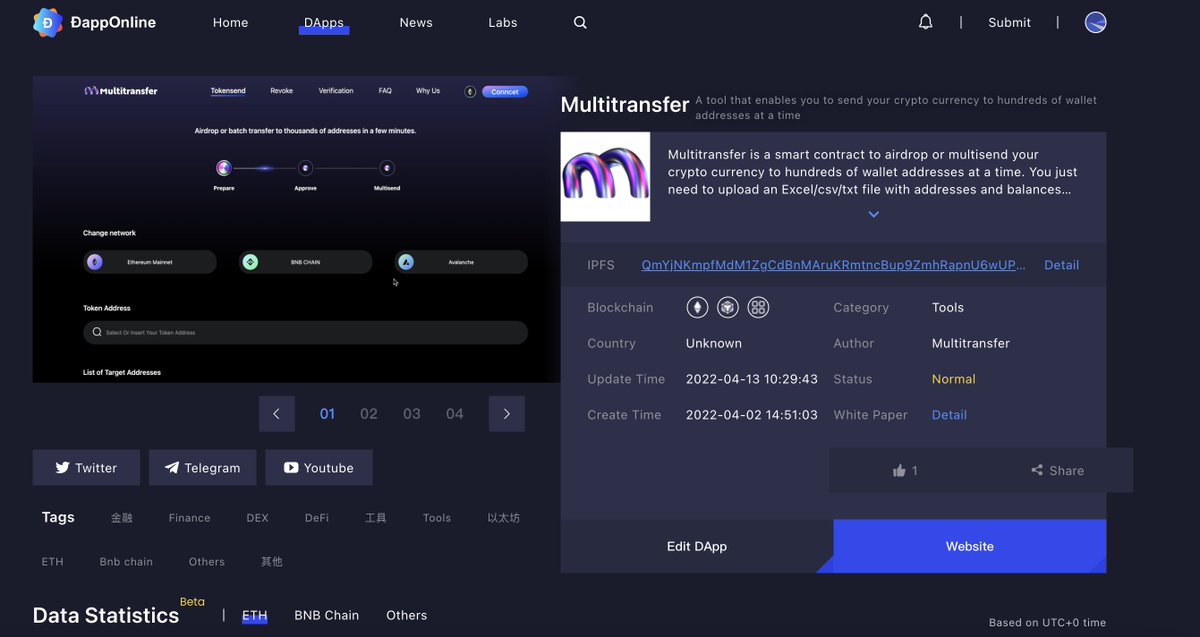
Task: Click the Others tag
Action: pyautogui.click(x=207, y=562)
